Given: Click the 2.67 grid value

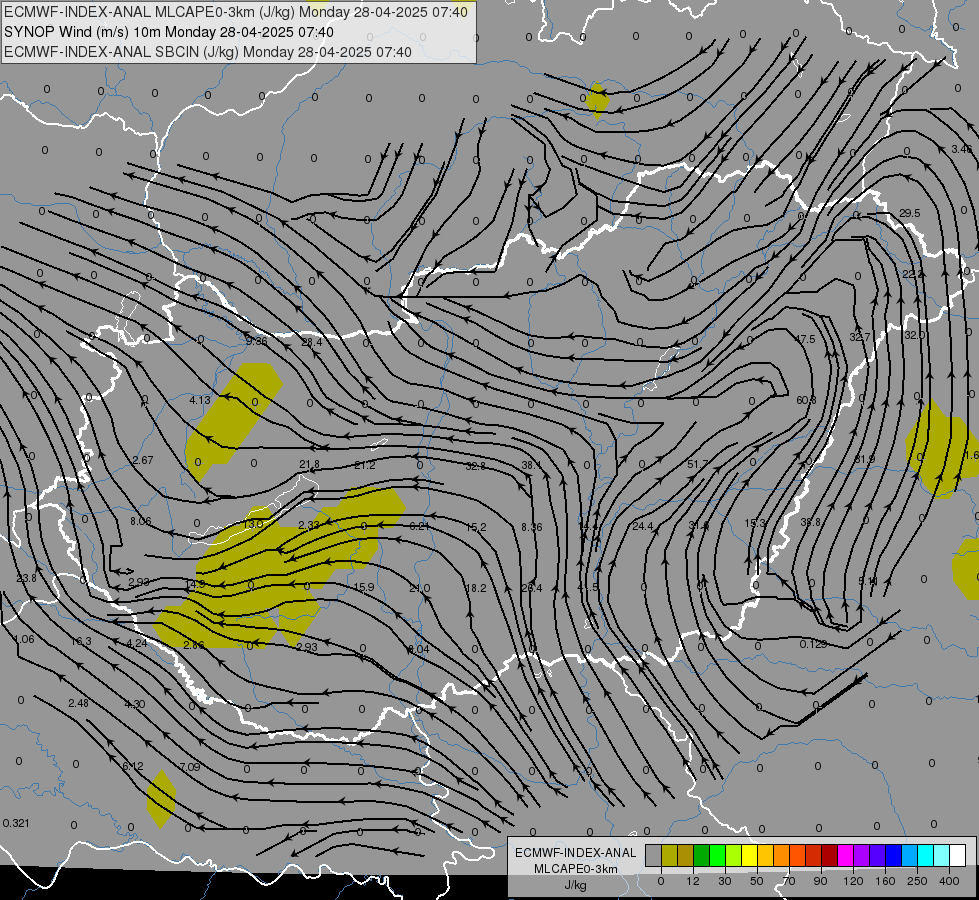Looking at the screenshot, I should pos(143,460).
